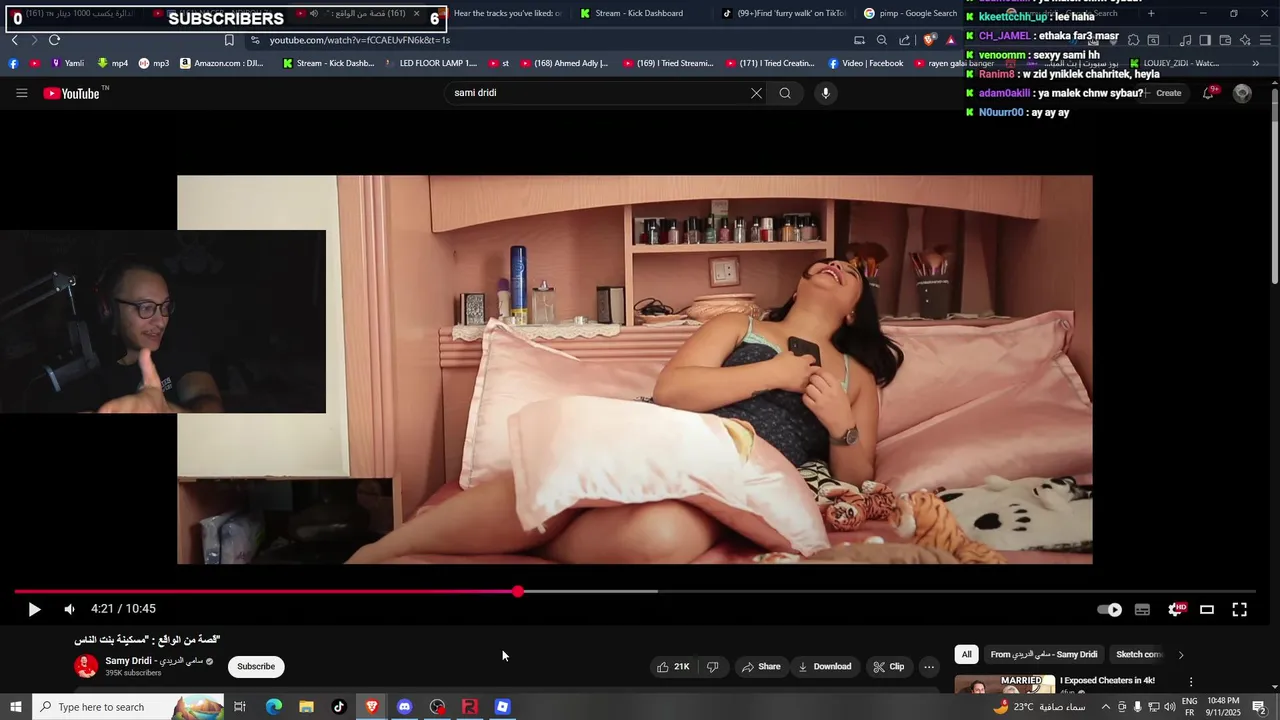The height and width of the screenshot is (720, 1280).
Task: Open the Samy Dridi channel name link
Action: pyautogui.click(x=155, y=661)
